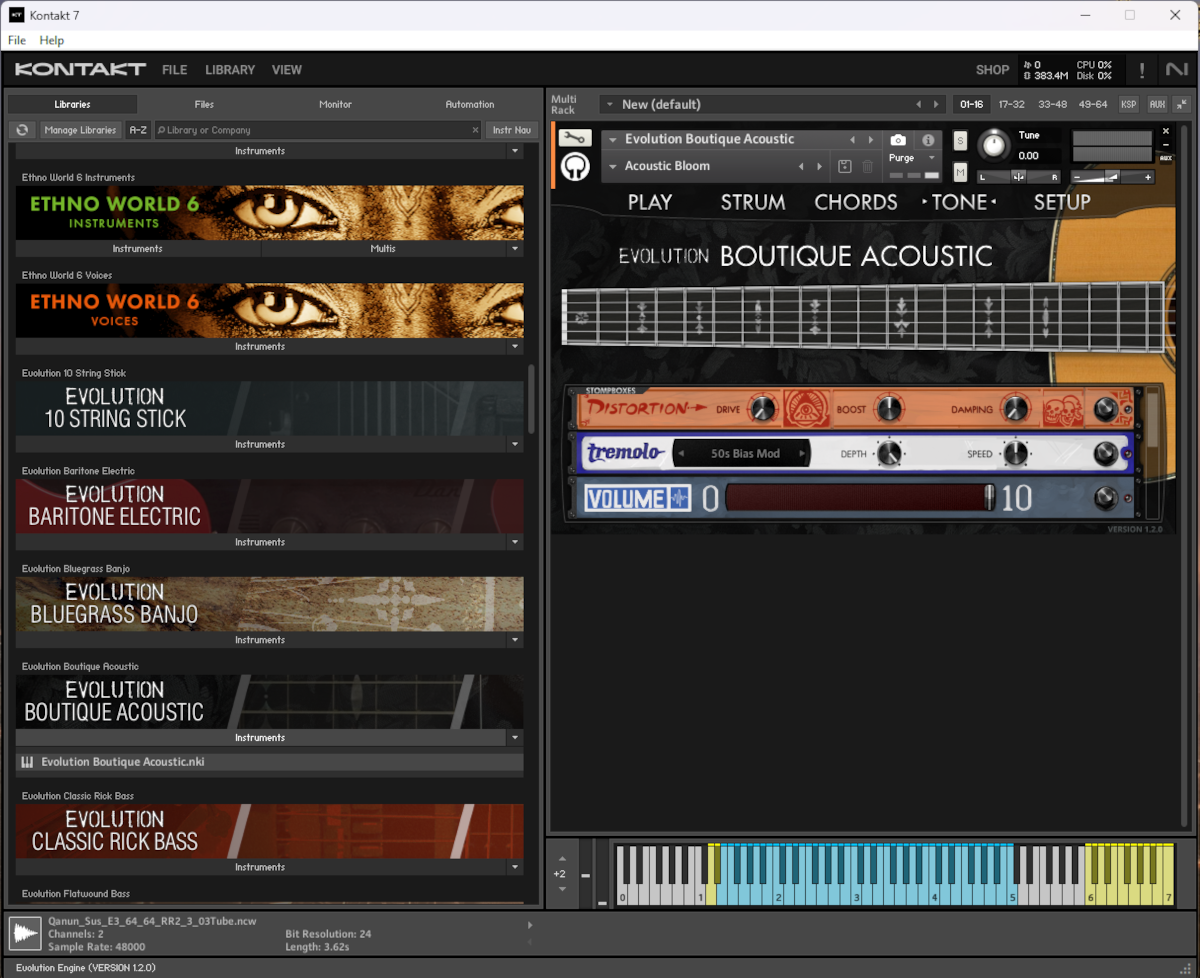The height and width of the screenshot is (978, 1200).
Task: Click the Manage Libraries button
Action: pos(81,130)
